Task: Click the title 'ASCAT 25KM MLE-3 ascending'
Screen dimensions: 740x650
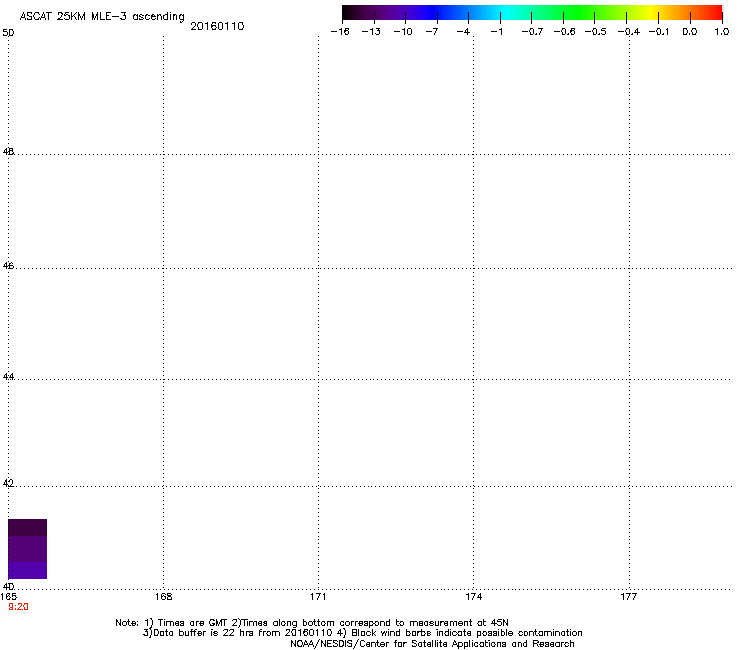Action: click(102, 17)
